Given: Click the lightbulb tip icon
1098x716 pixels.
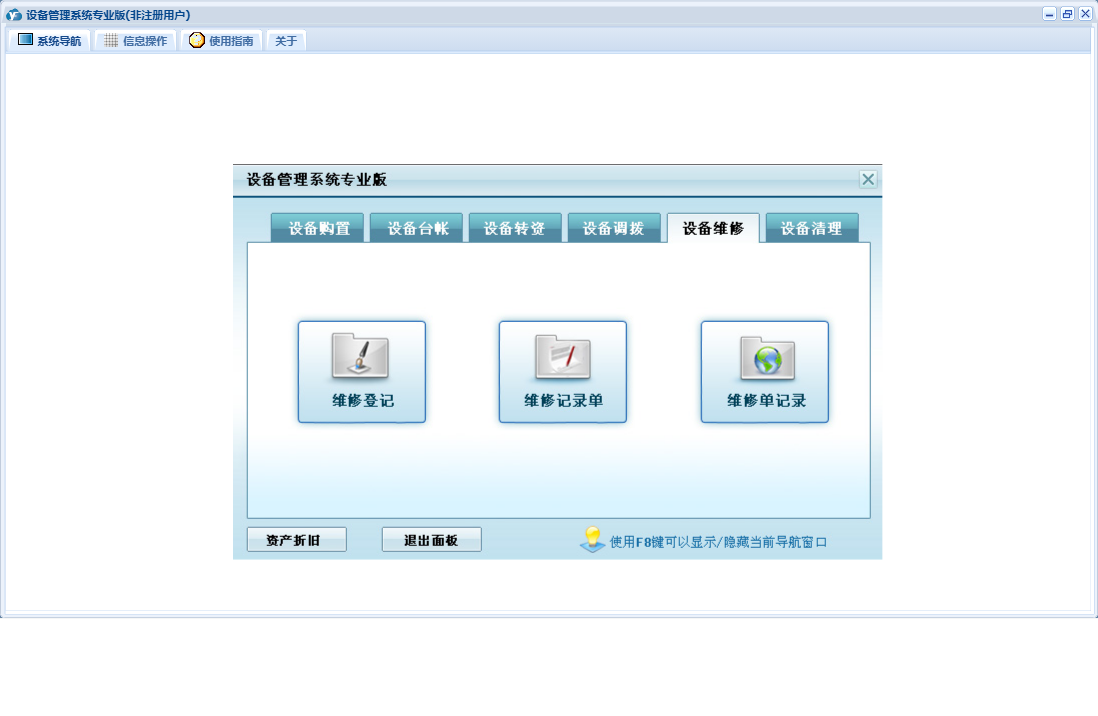Looking at the screenshot, I should point(592,539).
